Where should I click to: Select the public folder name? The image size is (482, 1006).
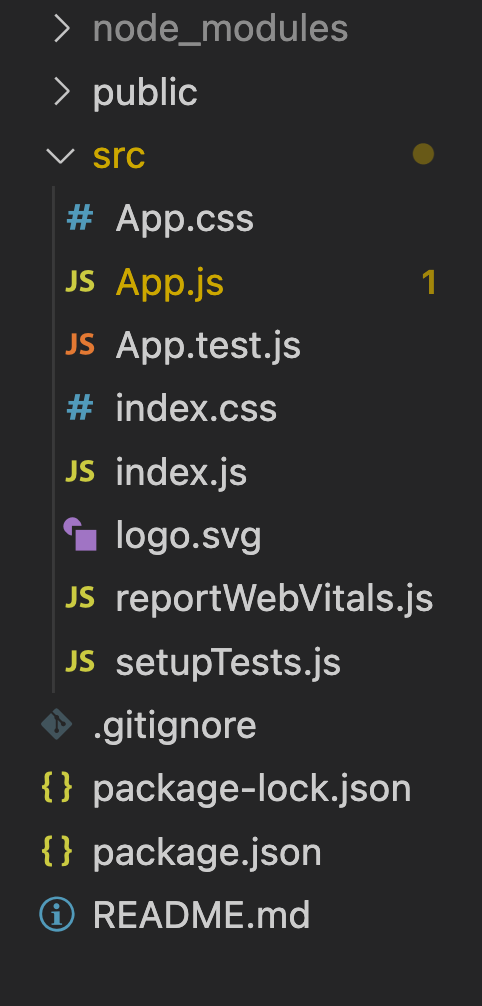point(145,94)
